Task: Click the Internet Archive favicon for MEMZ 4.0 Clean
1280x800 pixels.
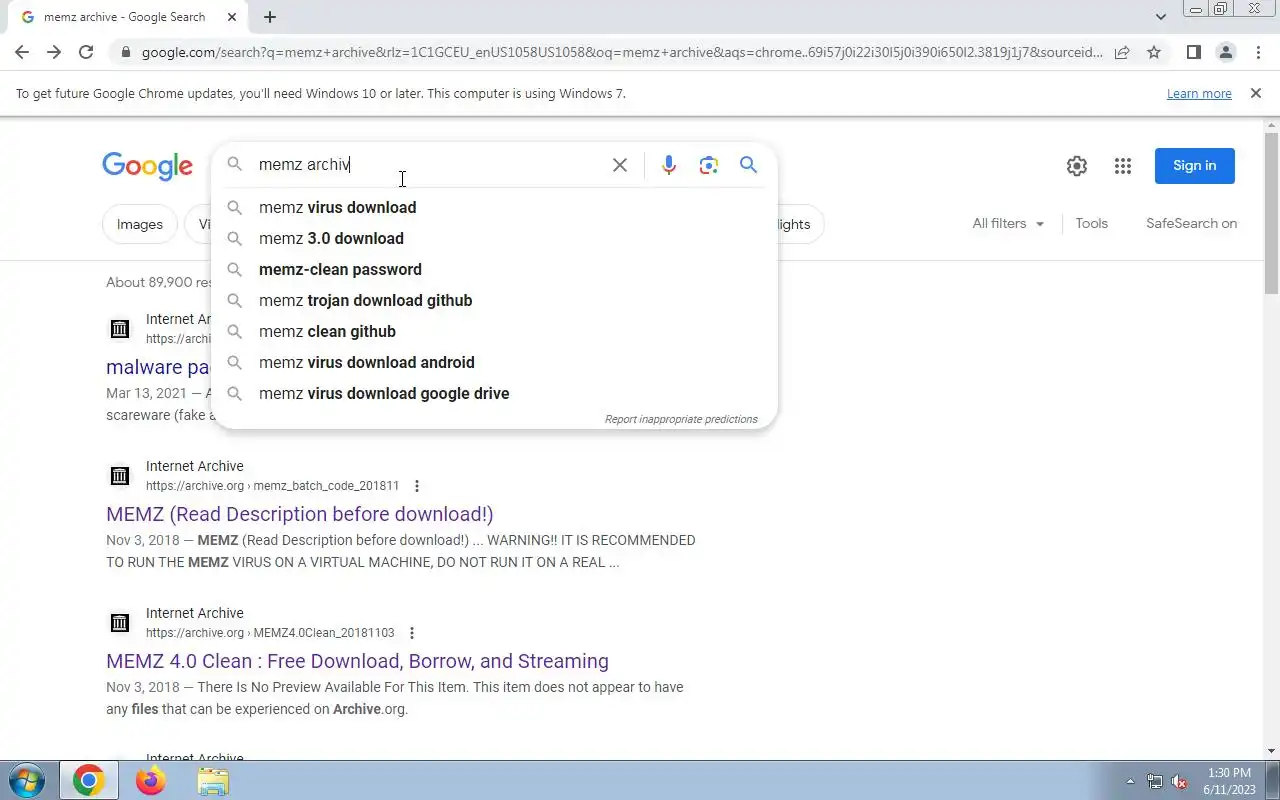Action: (120, 623)
